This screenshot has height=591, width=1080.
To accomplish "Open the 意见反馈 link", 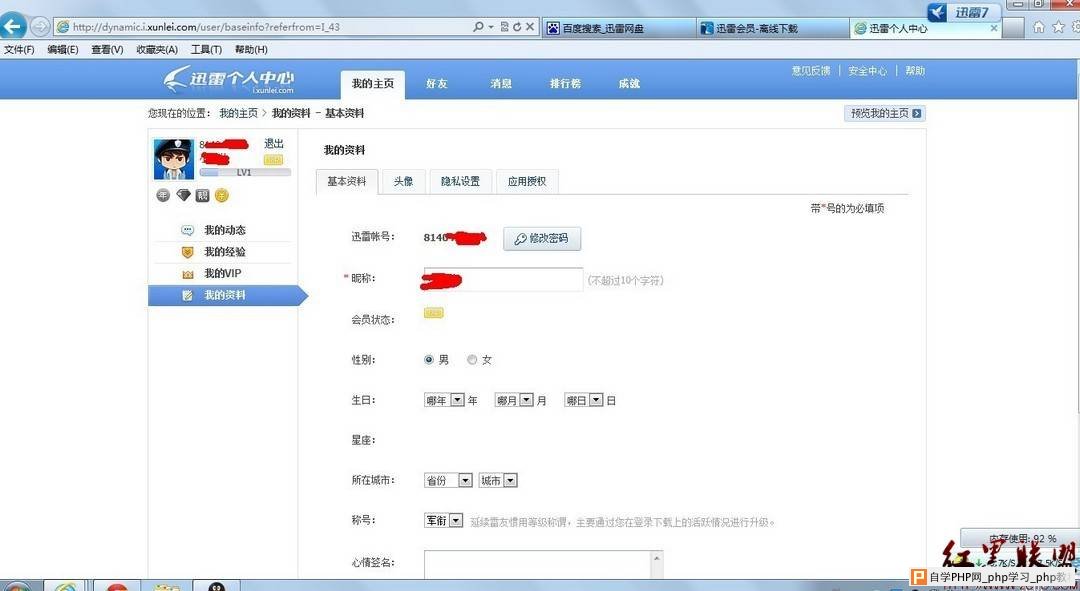I will [x=811, y=71].
